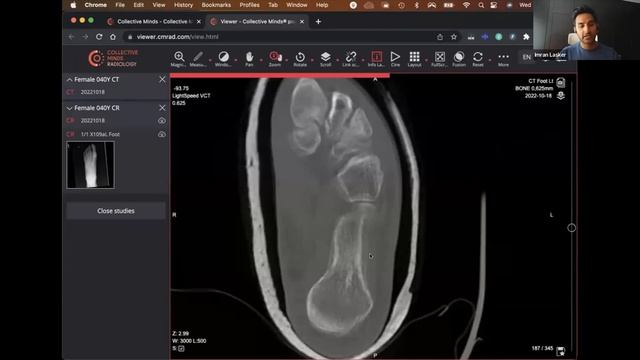Go to the browser home page

[x=113, y=37]
